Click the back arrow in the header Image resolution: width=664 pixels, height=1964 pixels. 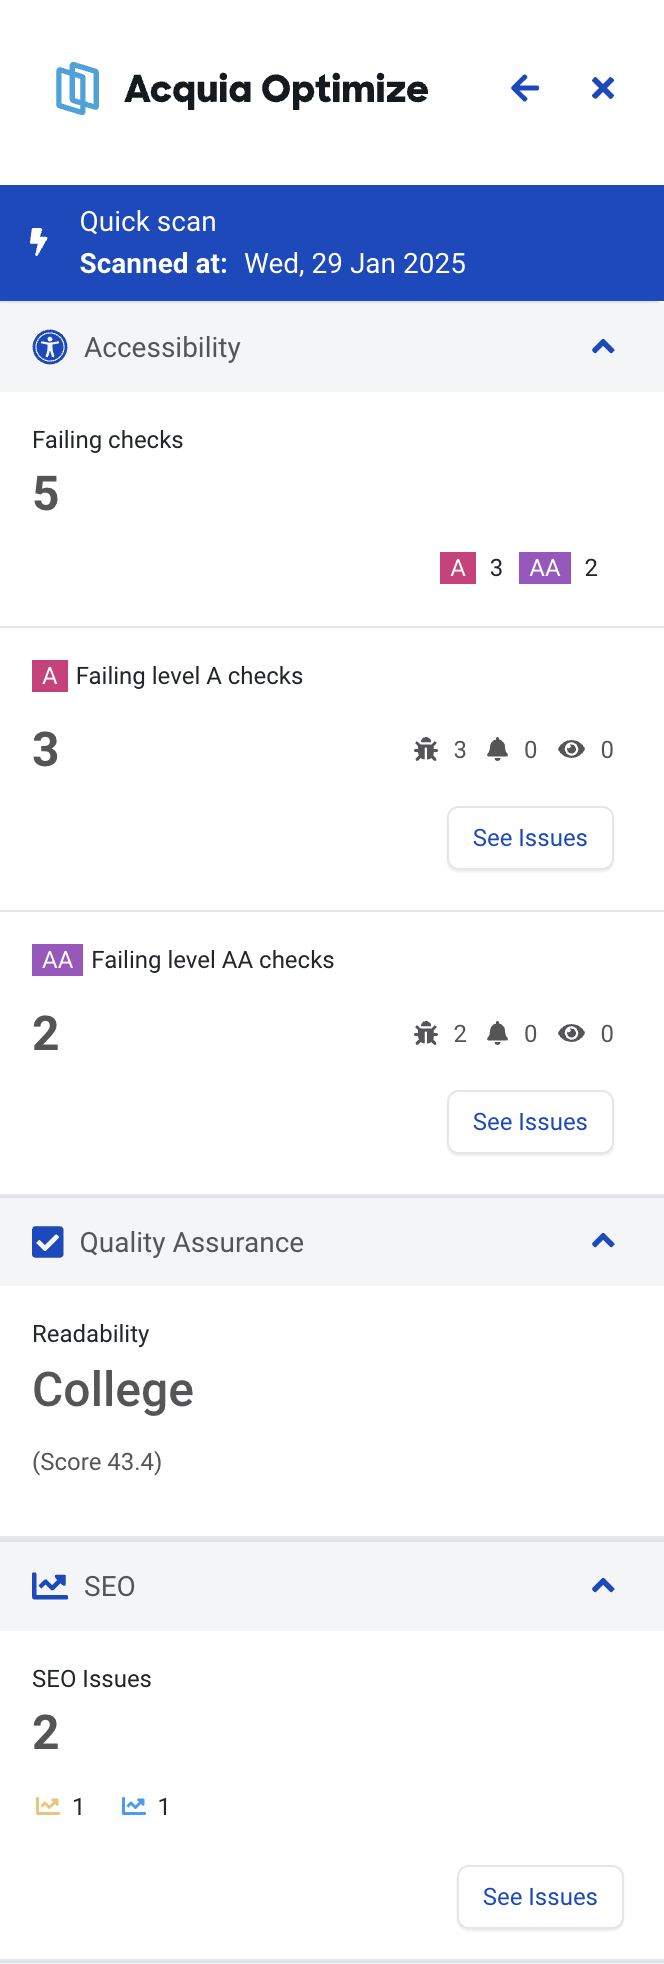(x=525, y=88)
